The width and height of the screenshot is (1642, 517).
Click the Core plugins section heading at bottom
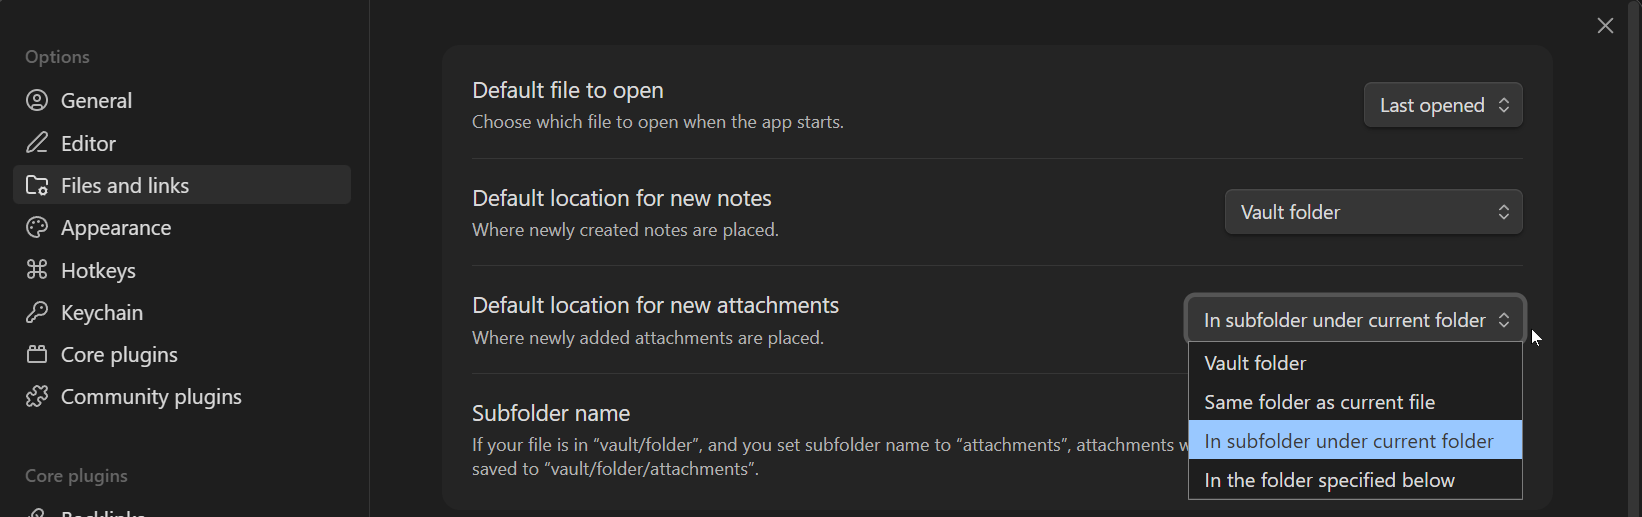coord(76,476)
